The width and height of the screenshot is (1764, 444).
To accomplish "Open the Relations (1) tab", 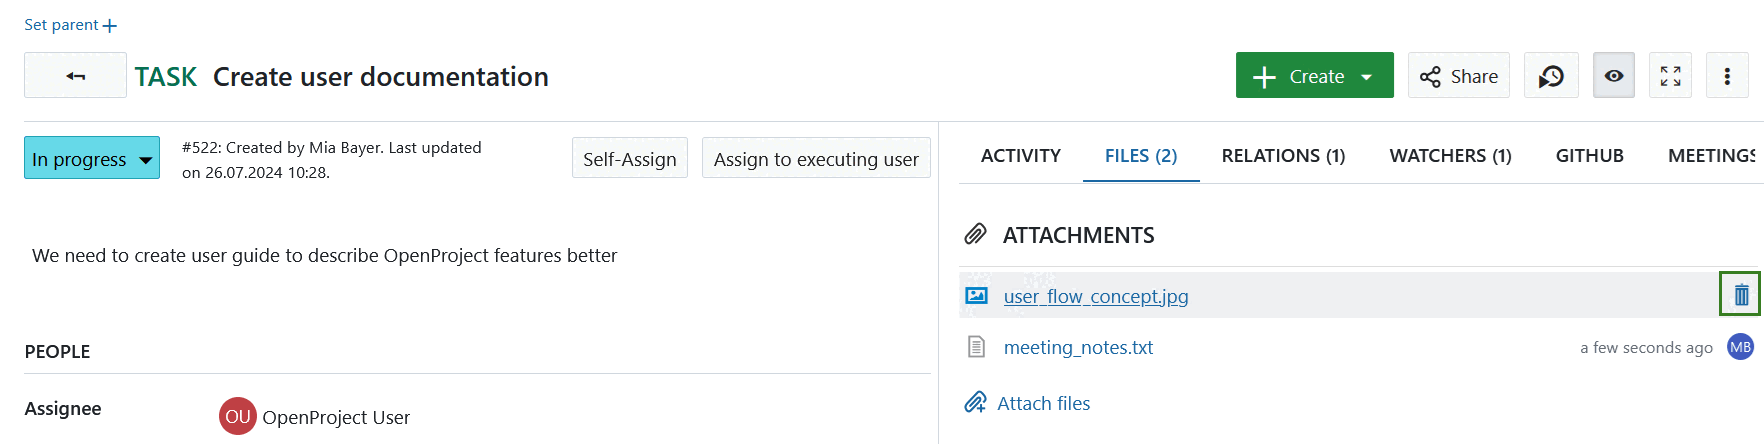I will click(1283, 156).
